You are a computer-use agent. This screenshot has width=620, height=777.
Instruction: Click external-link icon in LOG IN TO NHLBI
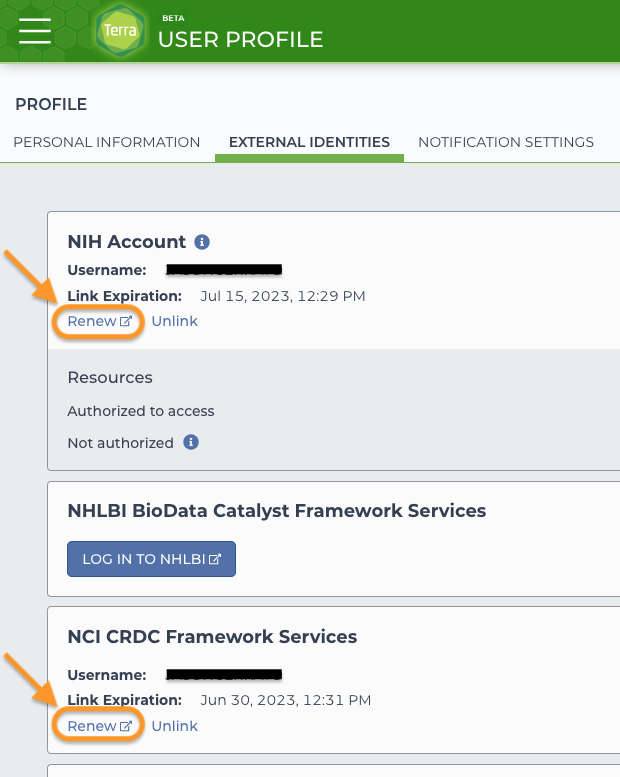[x=215, y=560]
